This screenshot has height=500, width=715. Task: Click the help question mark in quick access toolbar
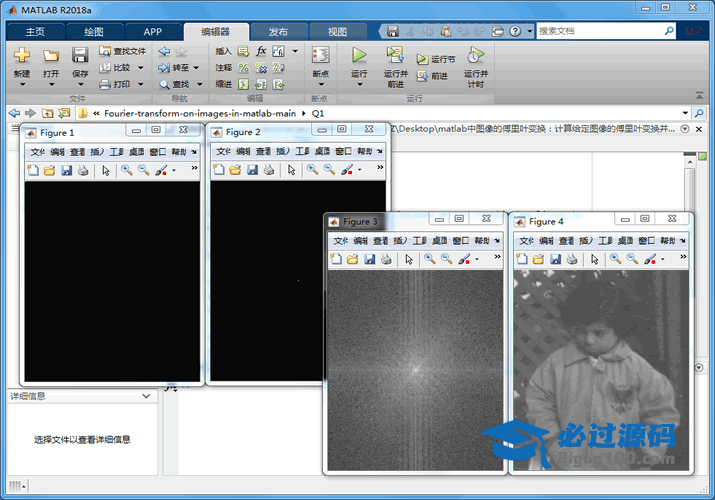515,31
